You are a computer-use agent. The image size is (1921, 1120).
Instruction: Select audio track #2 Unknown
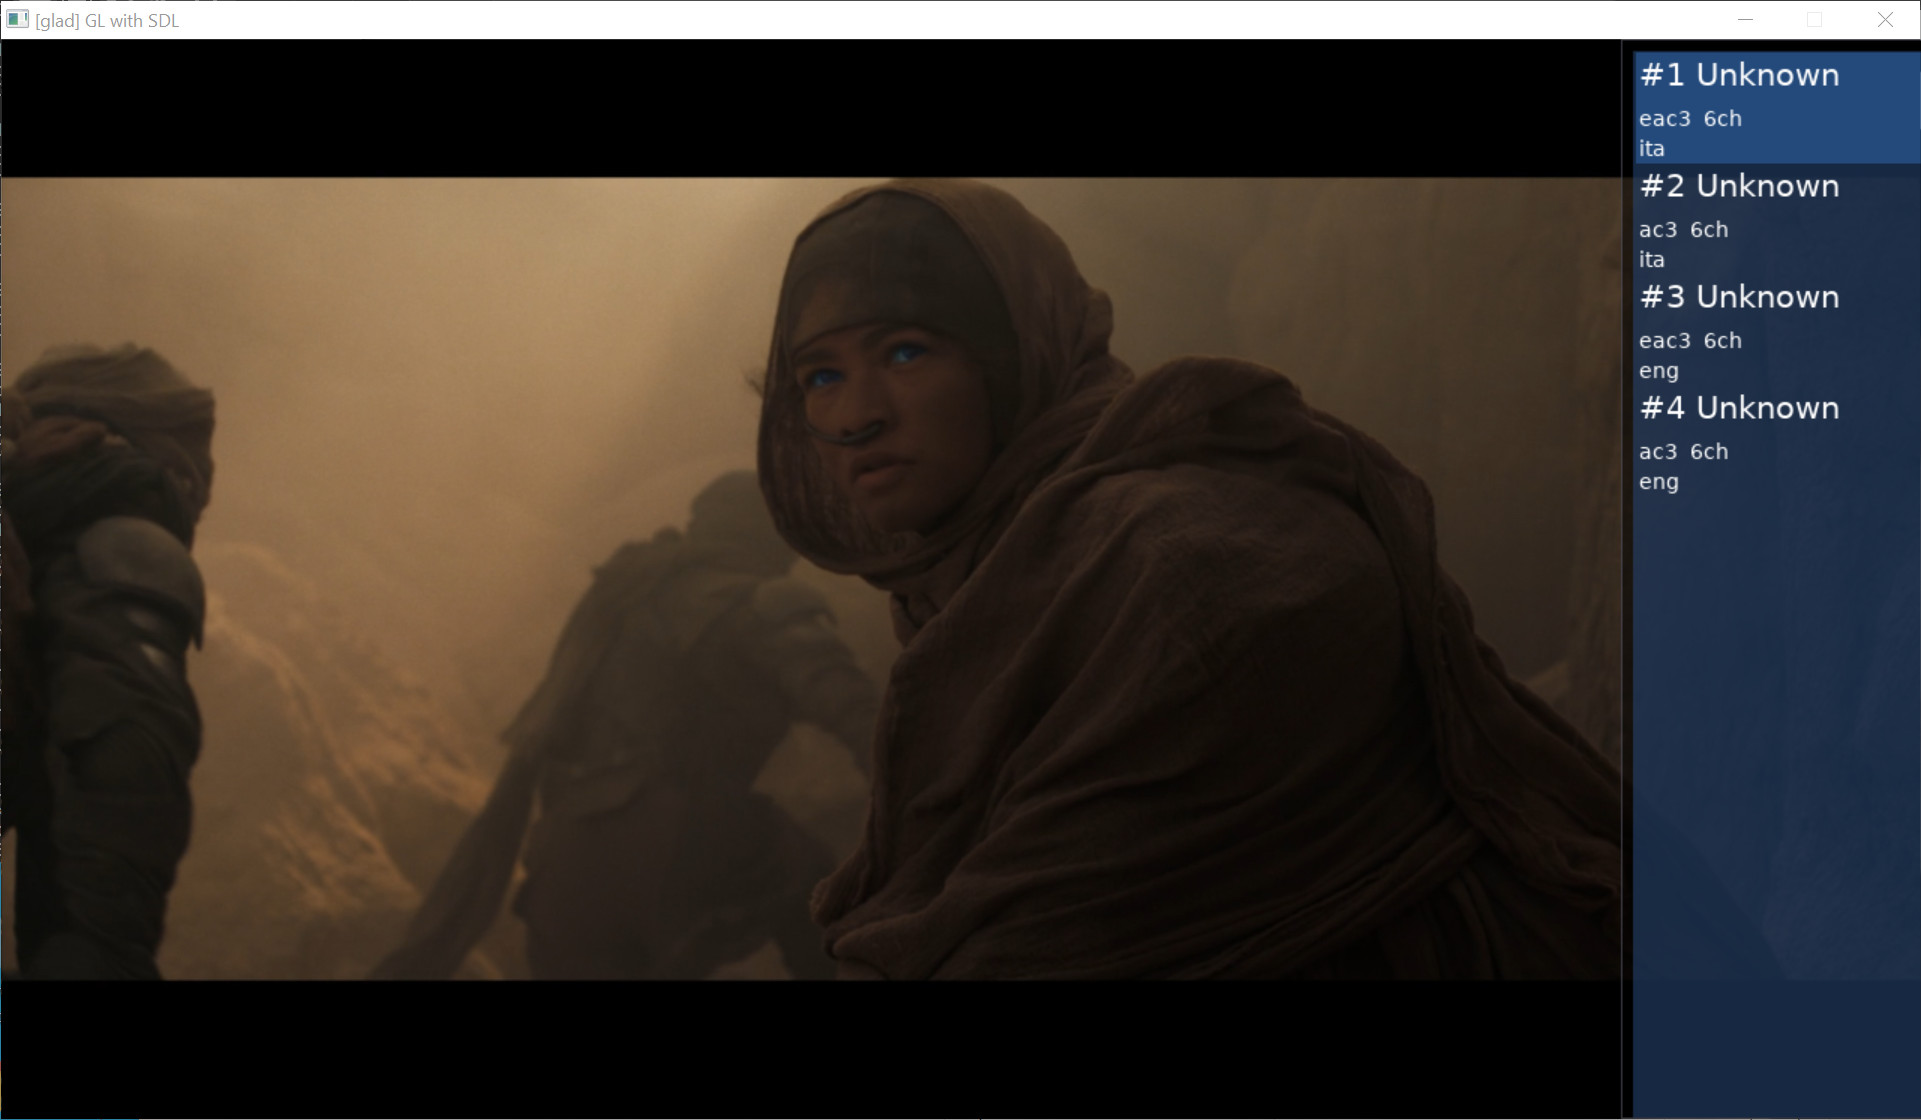point(1777,219)
